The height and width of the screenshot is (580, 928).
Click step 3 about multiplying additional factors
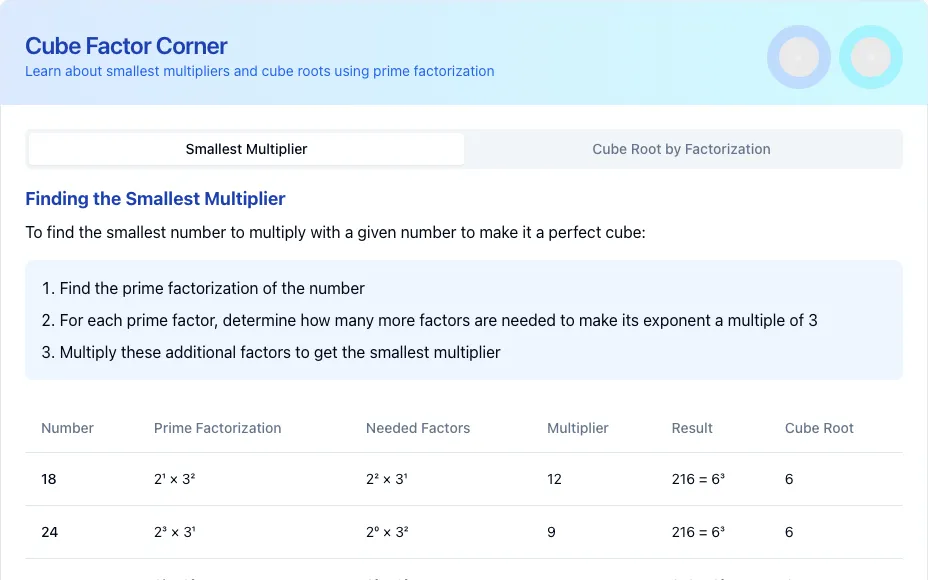271,352
